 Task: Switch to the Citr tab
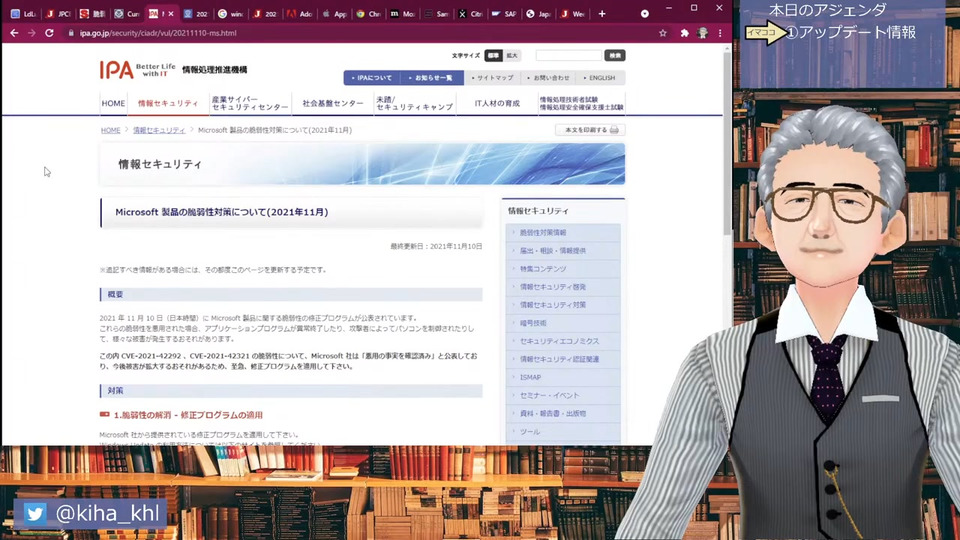(x=471, y=13)
